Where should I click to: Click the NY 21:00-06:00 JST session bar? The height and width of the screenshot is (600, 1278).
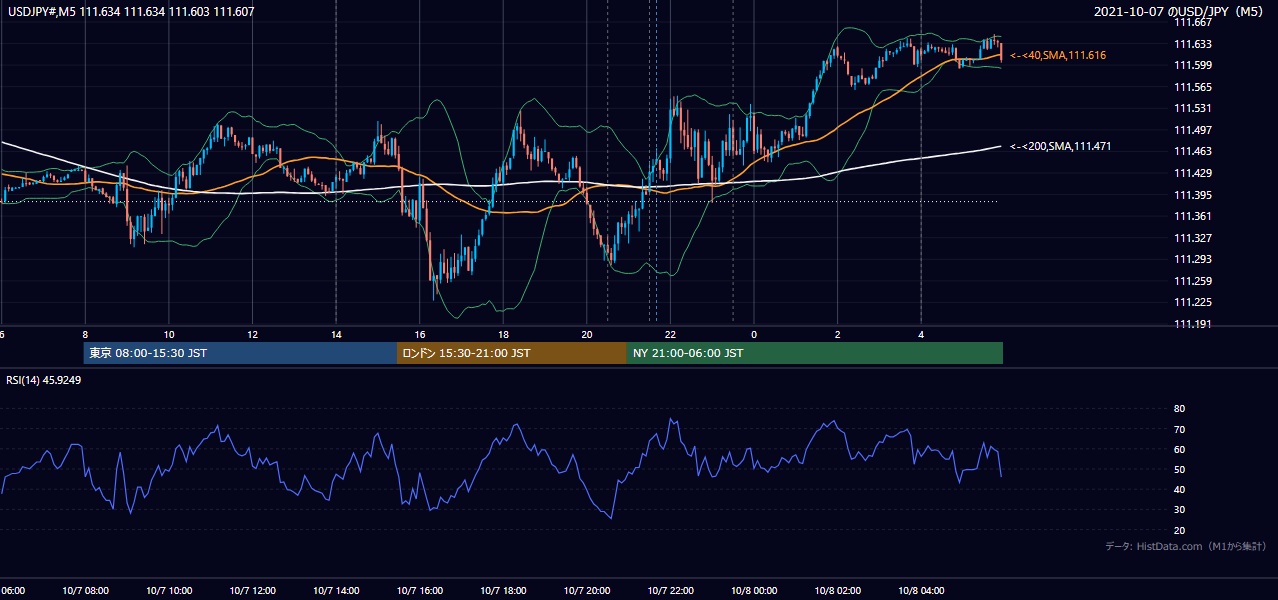(x=815, y=353)
